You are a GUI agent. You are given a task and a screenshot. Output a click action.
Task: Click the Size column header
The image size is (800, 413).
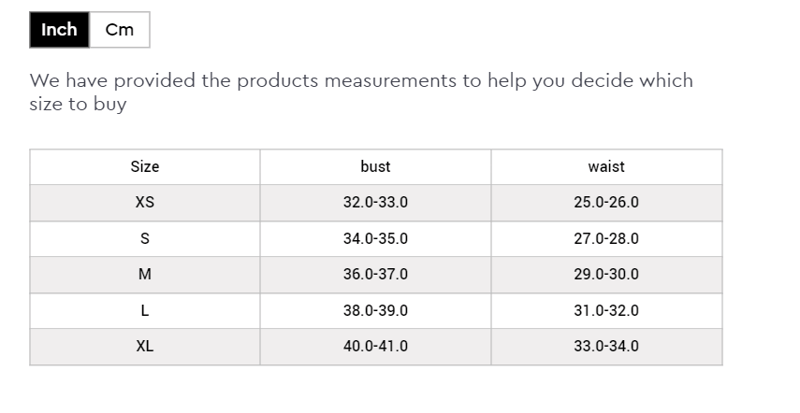pos(145,167)
